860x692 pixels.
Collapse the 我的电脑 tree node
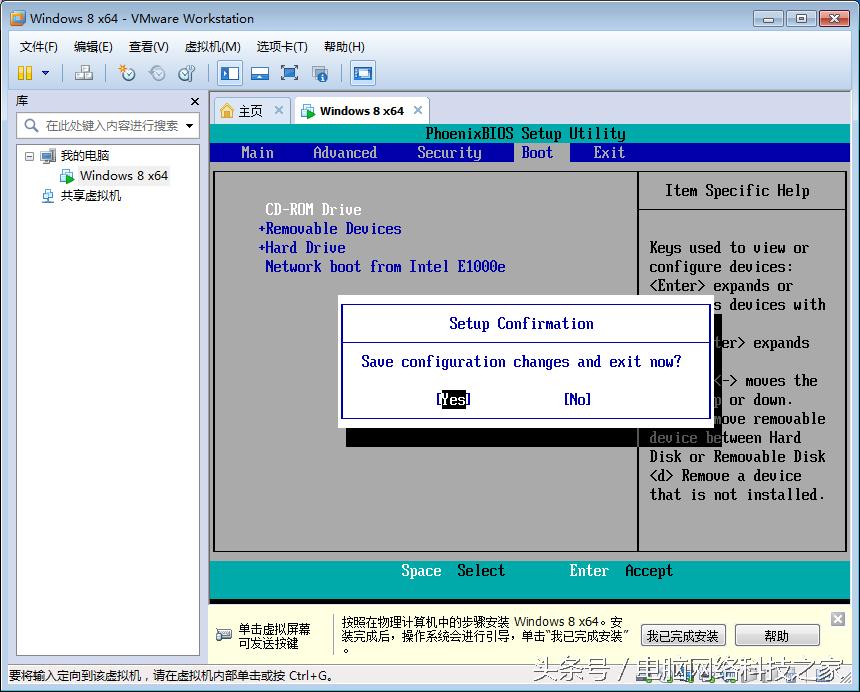[x=29, y=156]
